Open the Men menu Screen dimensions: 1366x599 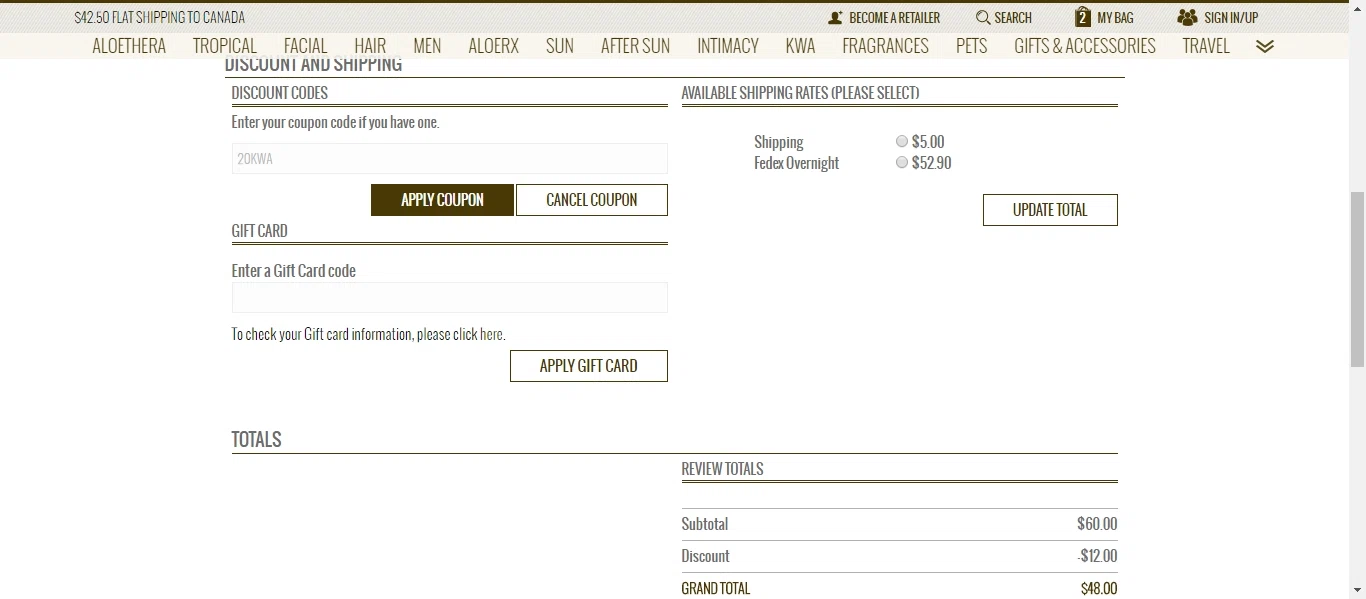click(427, 46)
